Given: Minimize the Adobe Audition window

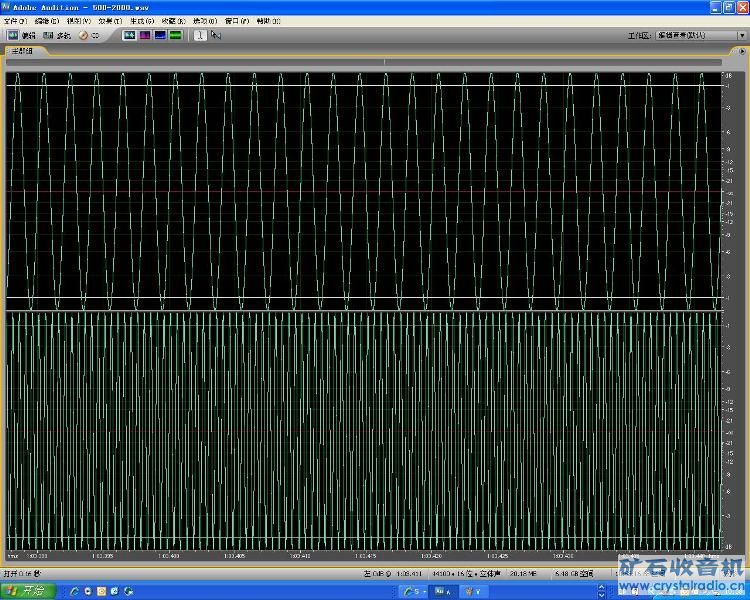Looking at the screenshot, I should click(716, 8).
